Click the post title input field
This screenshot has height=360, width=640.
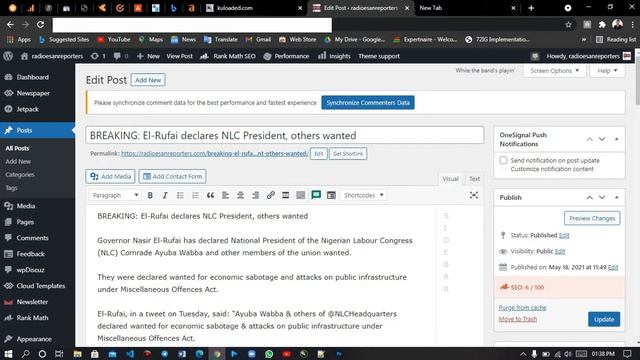point(284,136)
